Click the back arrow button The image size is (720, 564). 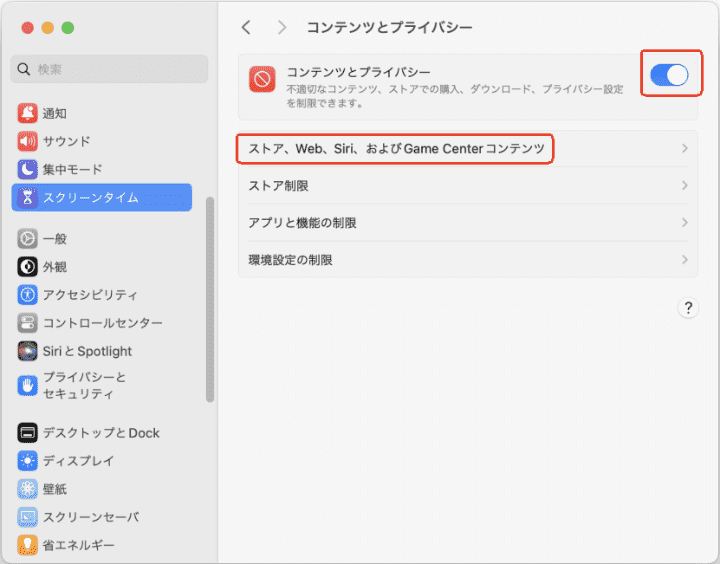coord(246,27)
